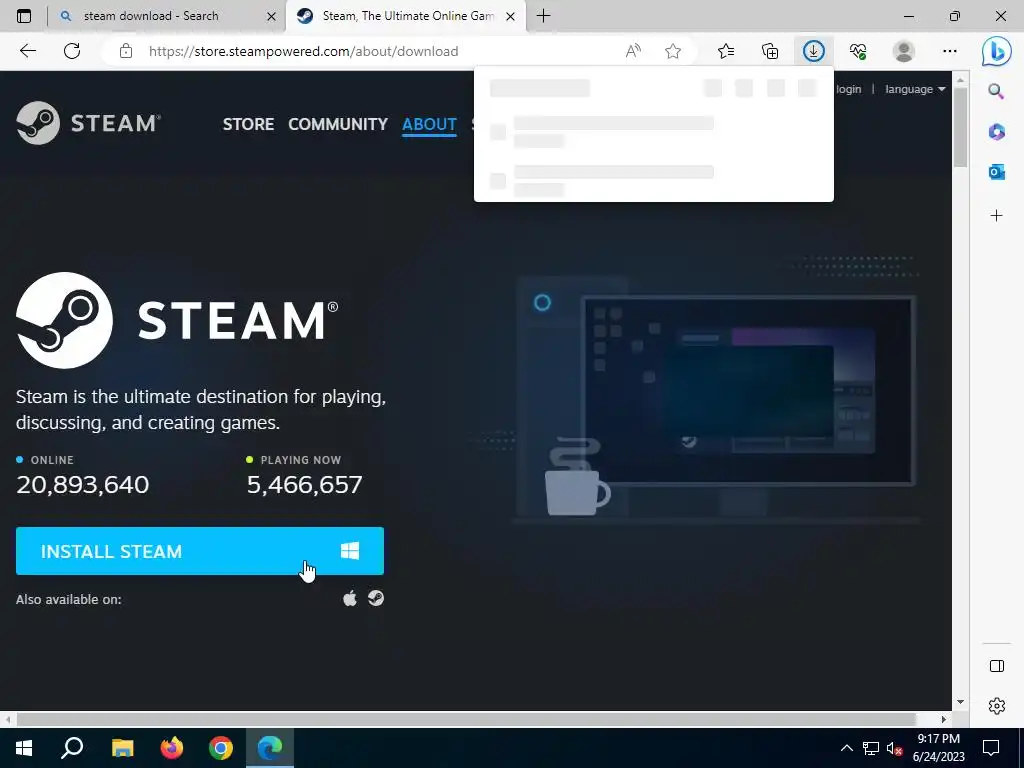Viewport: 1024px width, 768px height.
Task: Open Windows Start menu
Action: coord(24,748)
